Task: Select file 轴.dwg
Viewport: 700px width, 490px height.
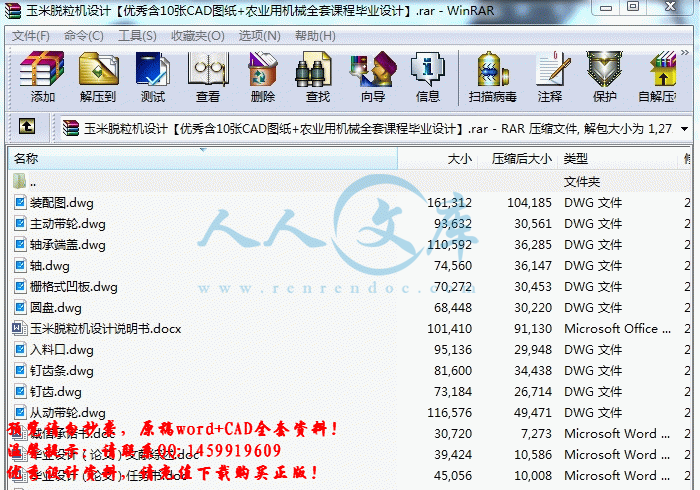Action: pos(350,266)
